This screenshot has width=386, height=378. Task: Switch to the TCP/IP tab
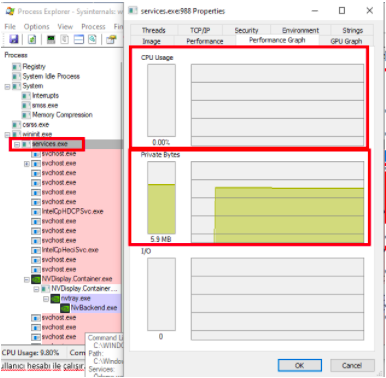pyautogui.click(x=200, y=30)
